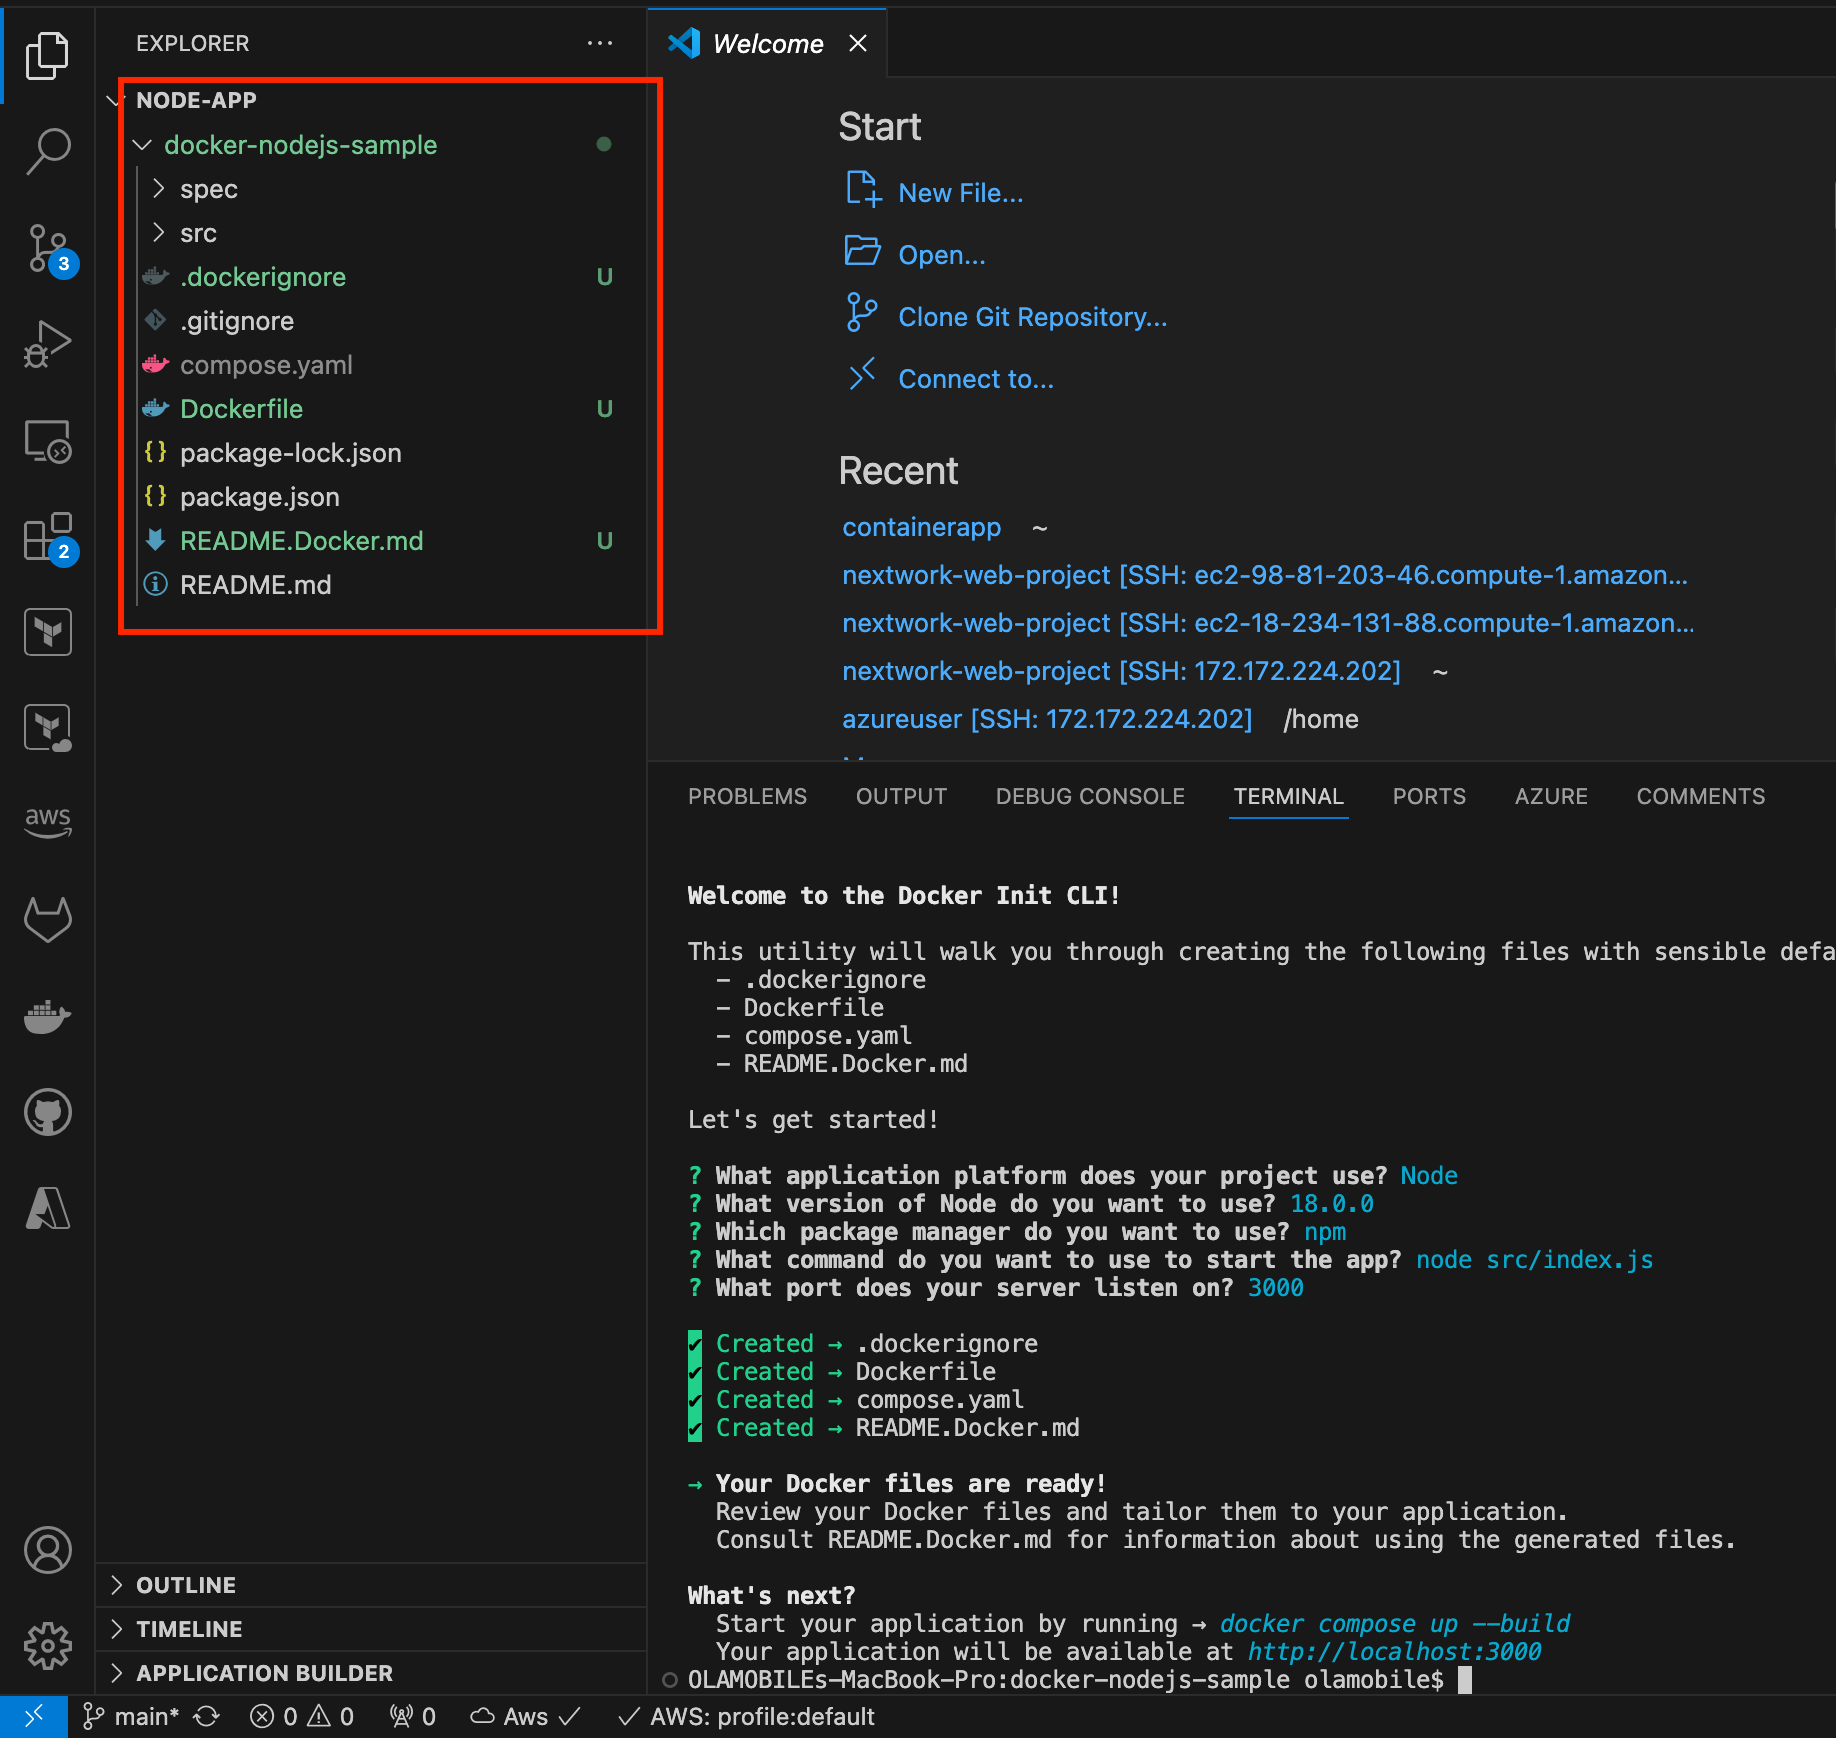Open recent containerapp folder

pos(921,527)
